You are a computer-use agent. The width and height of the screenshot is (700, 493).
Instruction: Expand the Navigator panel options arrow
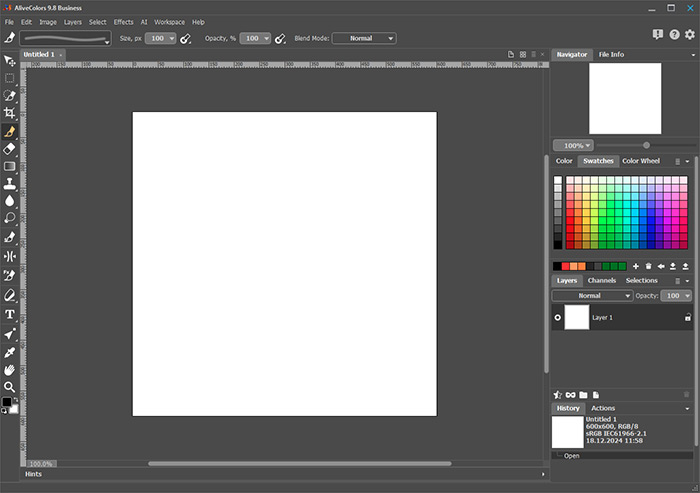pyautogui.click(x=693, y=55)
